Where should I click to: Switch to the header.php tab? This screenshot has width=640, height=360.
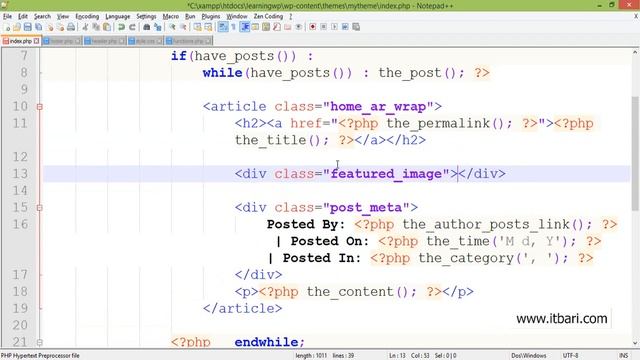coord(104,41)
